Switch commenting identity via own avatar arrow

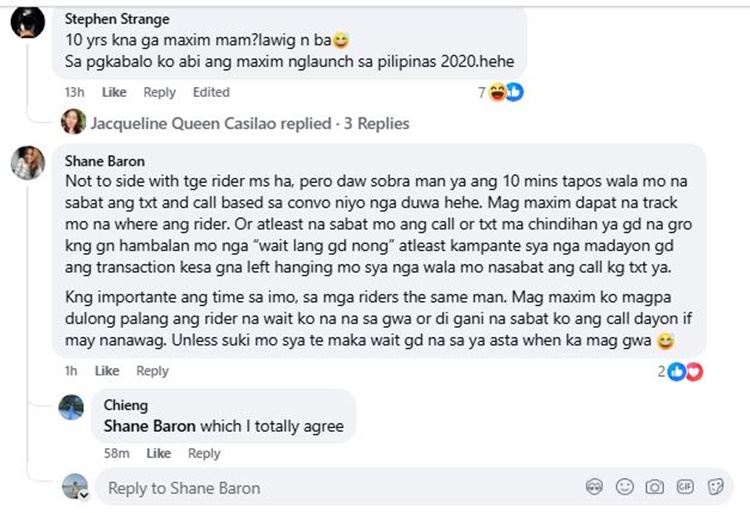[x=84, y=495]
